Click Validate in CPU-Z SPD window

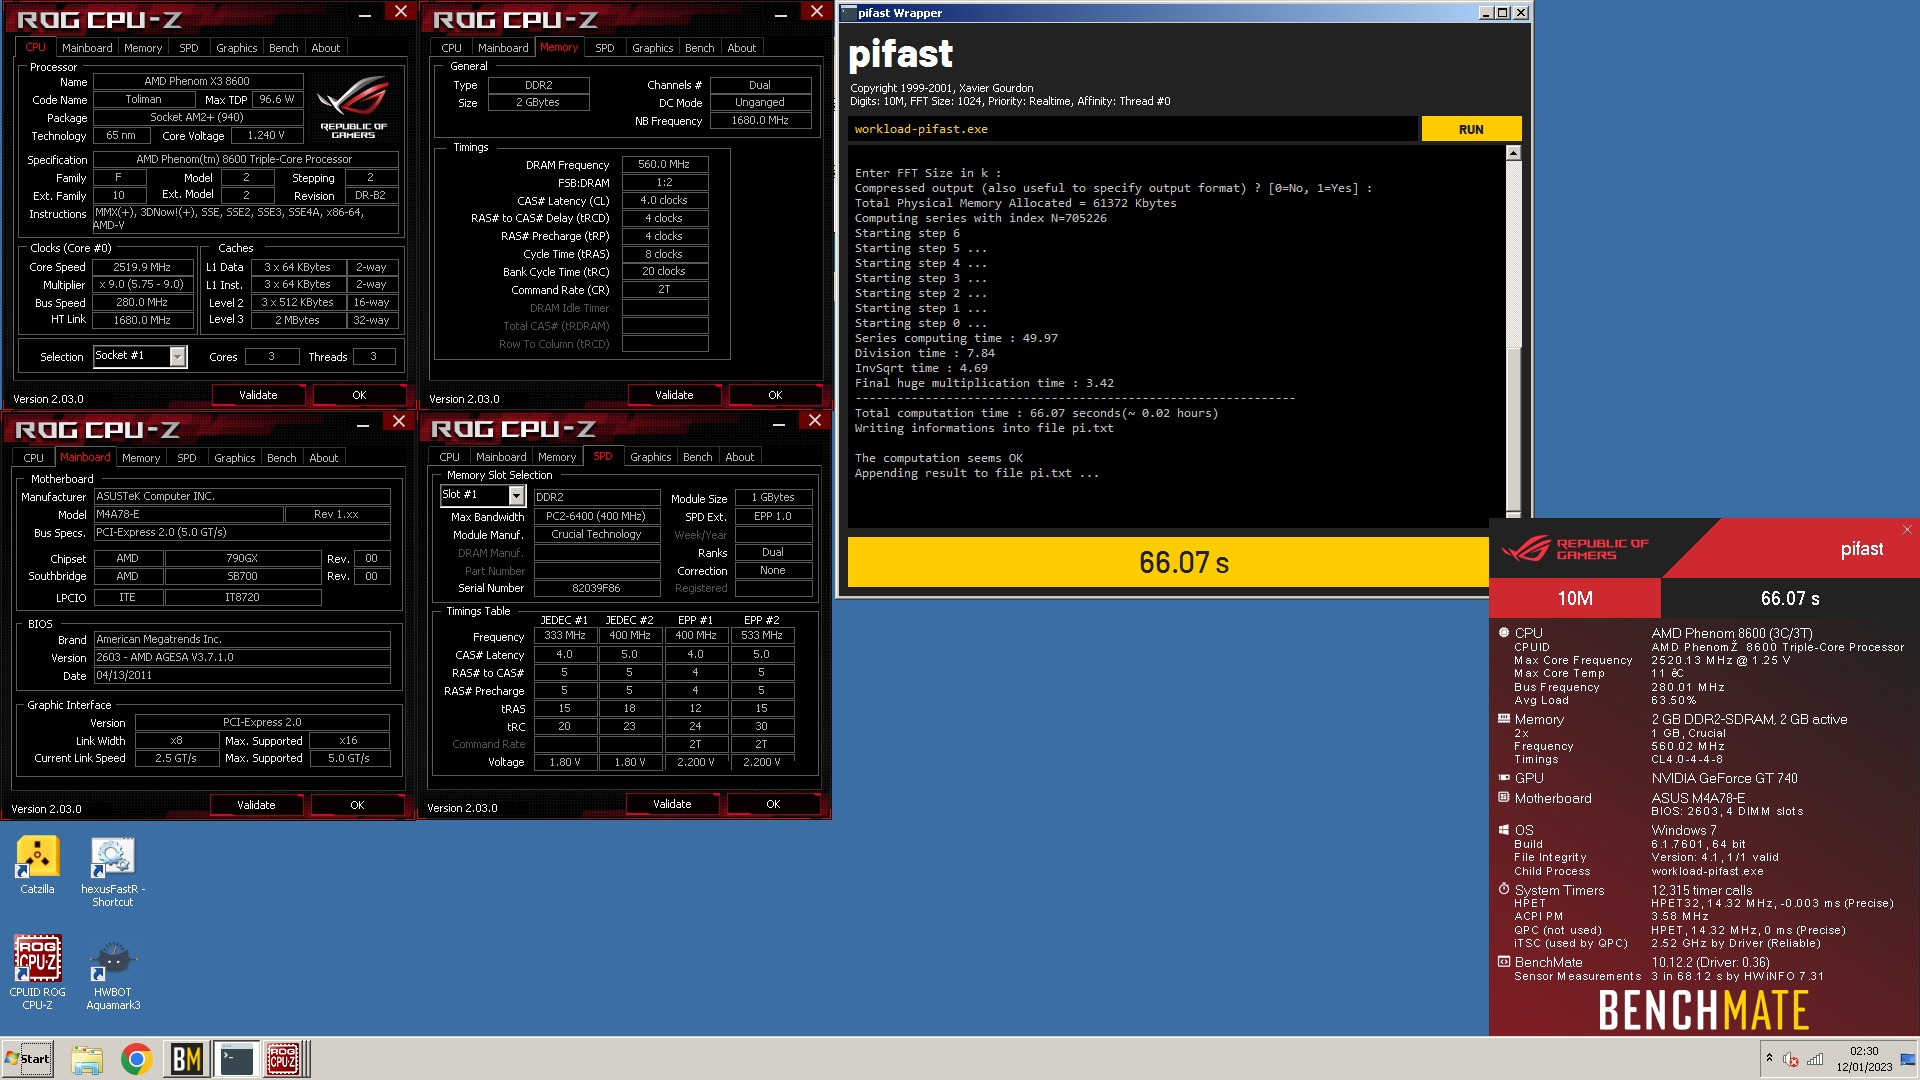click(x=672, y=804)
